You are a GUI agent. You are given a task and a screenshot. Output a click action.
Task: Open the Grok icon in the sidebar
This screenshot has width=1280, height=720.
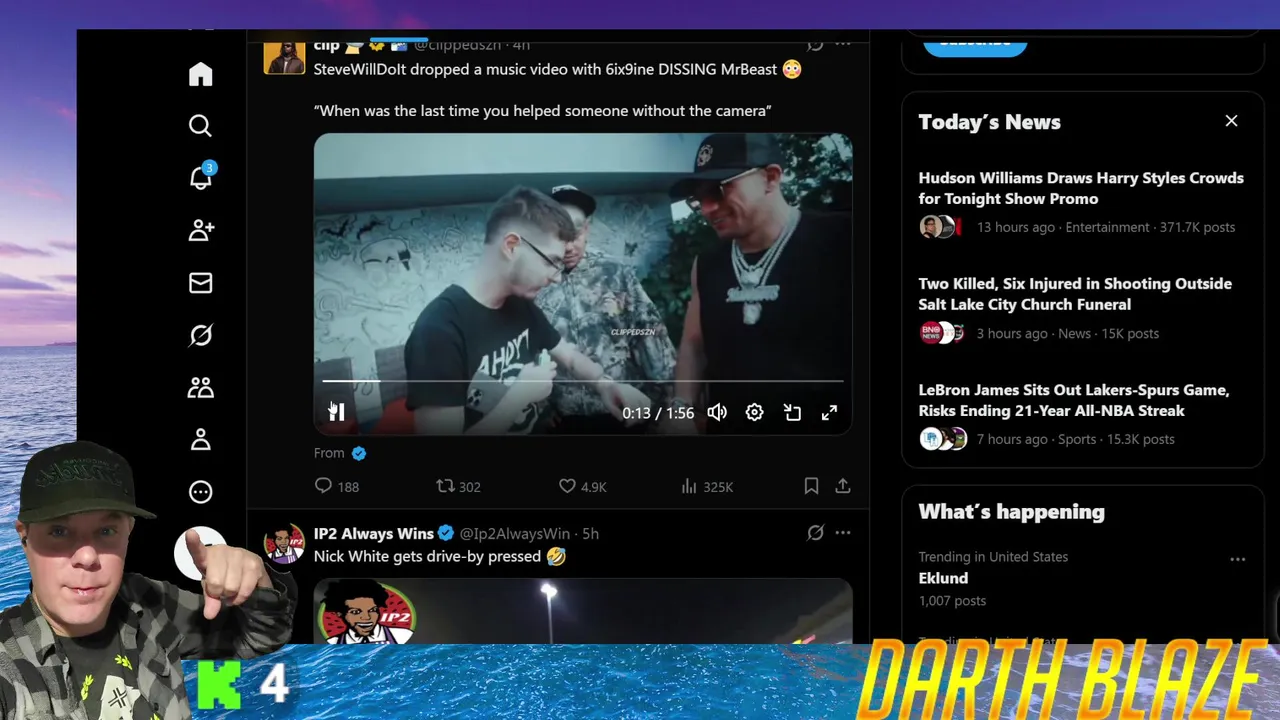coord(200,335)
